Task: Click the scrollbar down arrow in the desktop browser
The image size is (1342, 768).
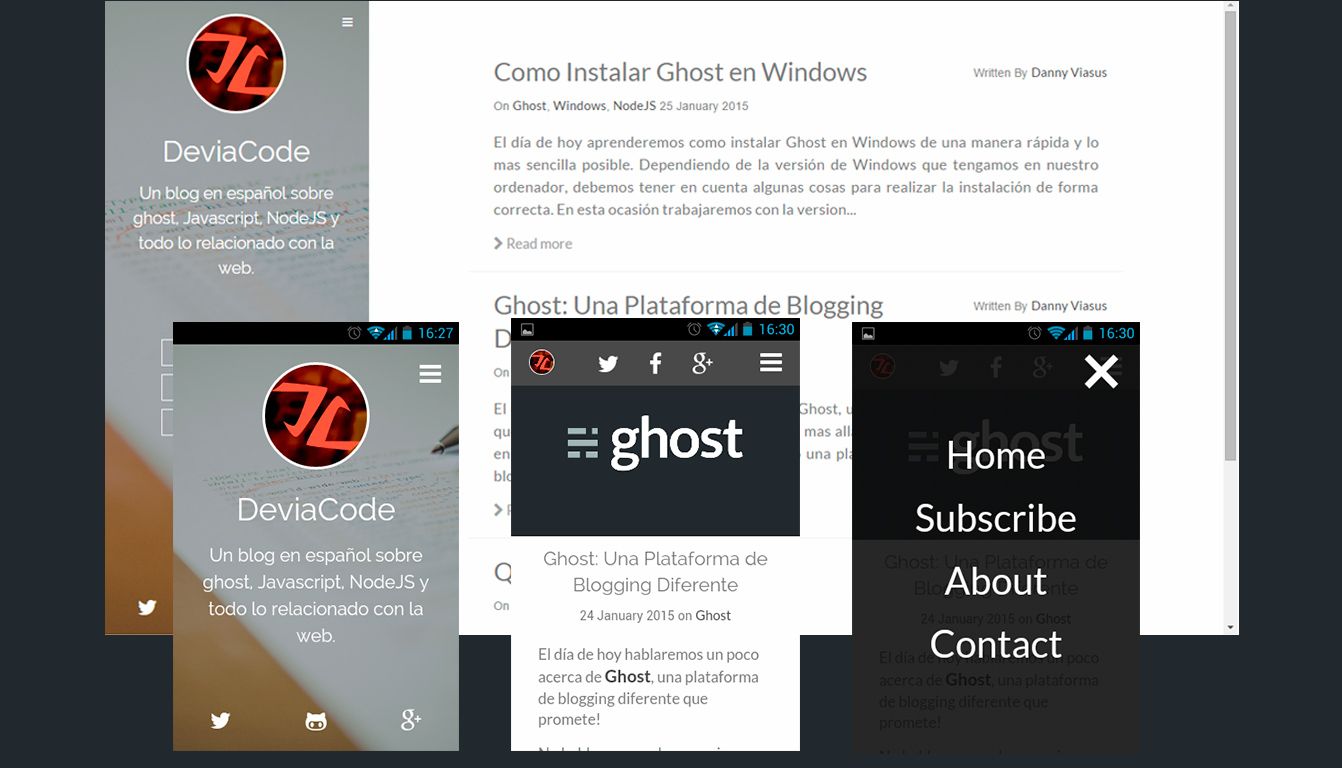Action: point(1231,627)
